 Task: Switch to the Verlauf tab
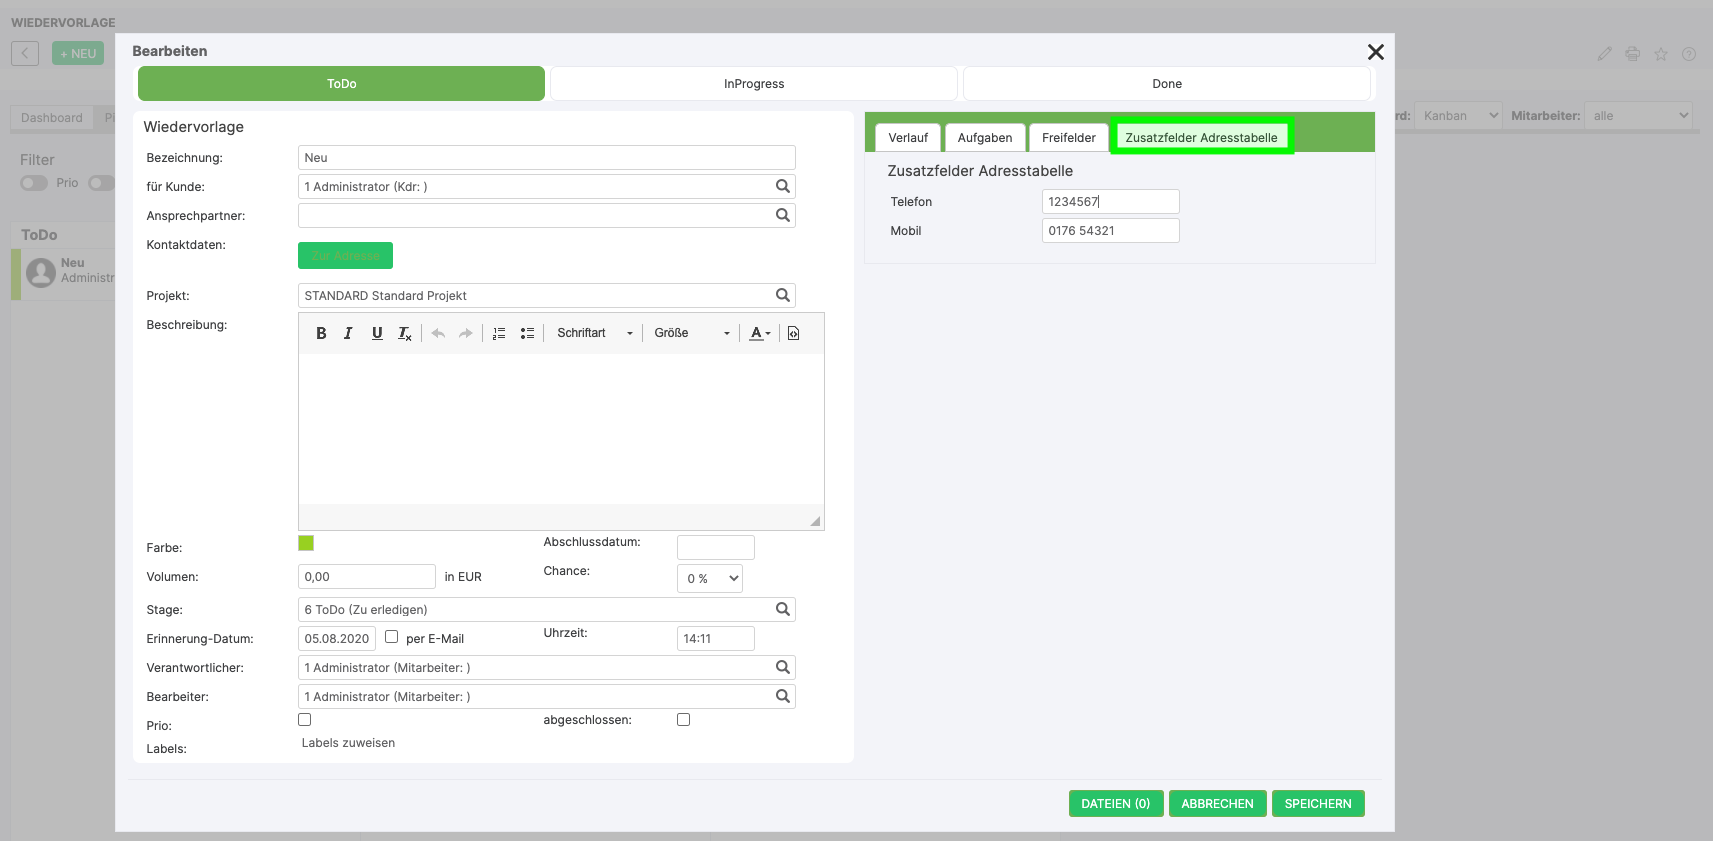(x=908, y=138)
